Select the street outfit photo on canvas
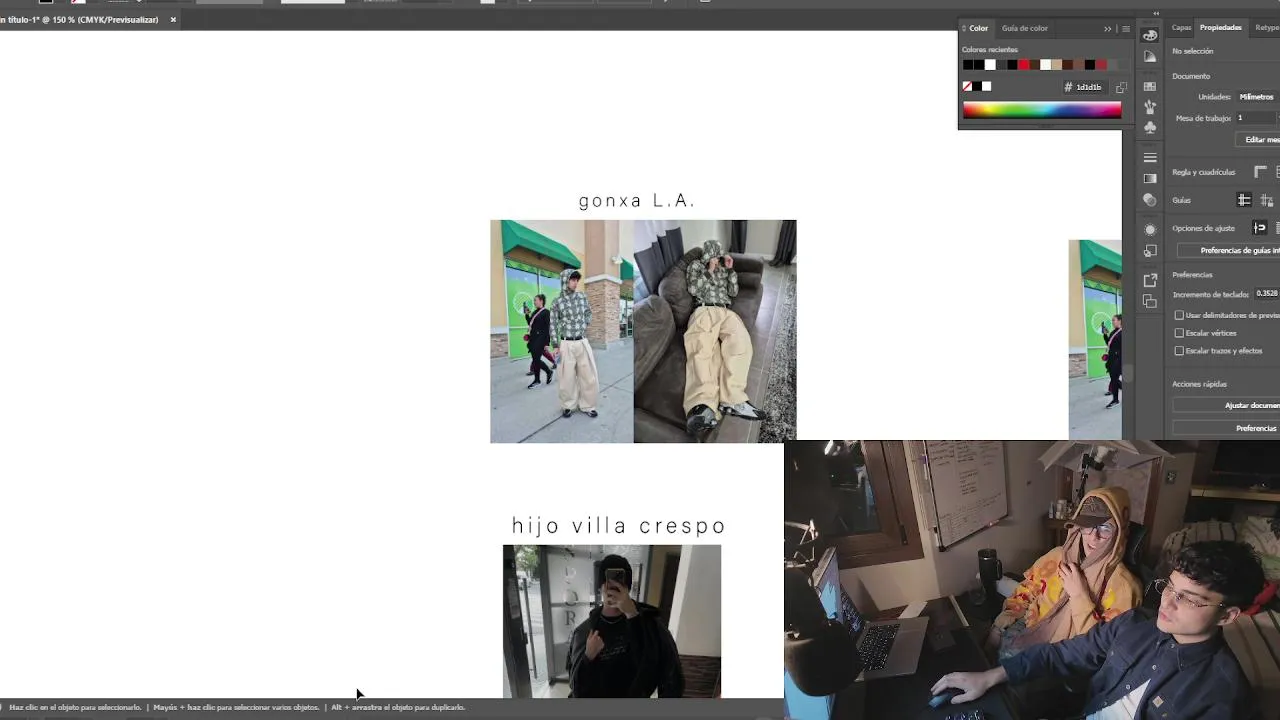Screen dimensions: 1280x720 [562, 331]
